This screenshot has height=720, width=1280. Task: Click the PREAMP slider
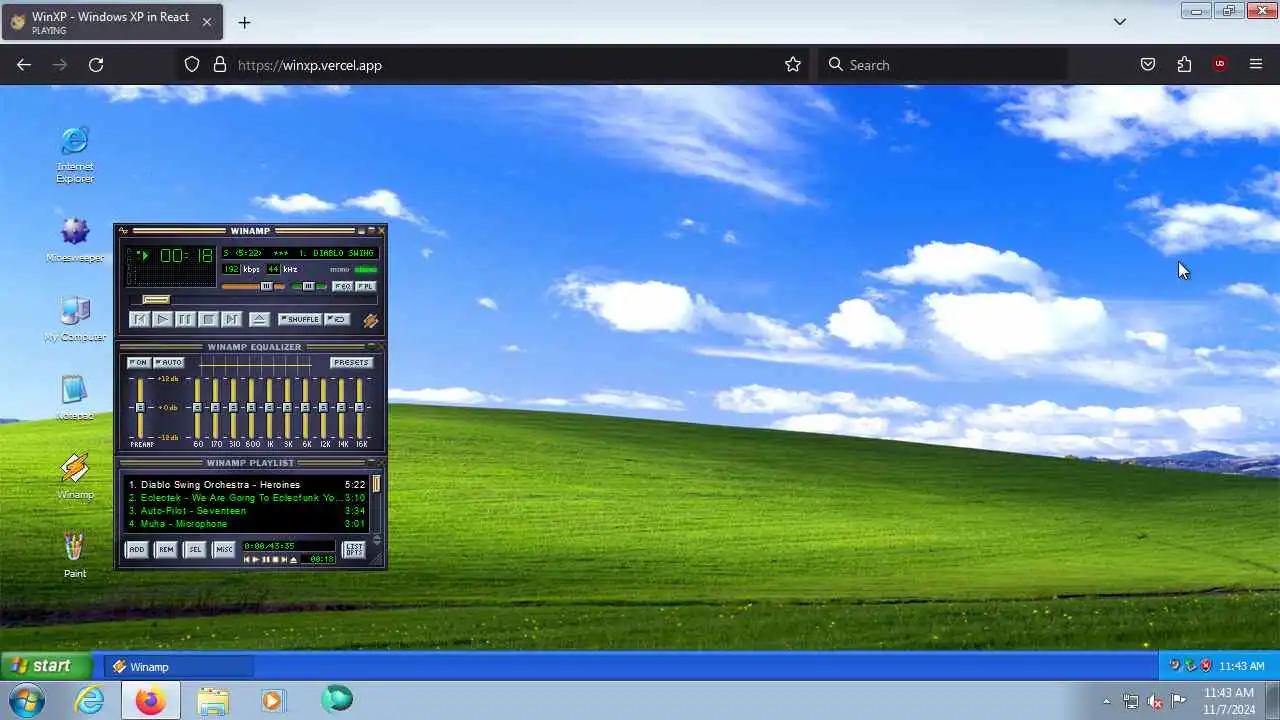tap(140, 408)
